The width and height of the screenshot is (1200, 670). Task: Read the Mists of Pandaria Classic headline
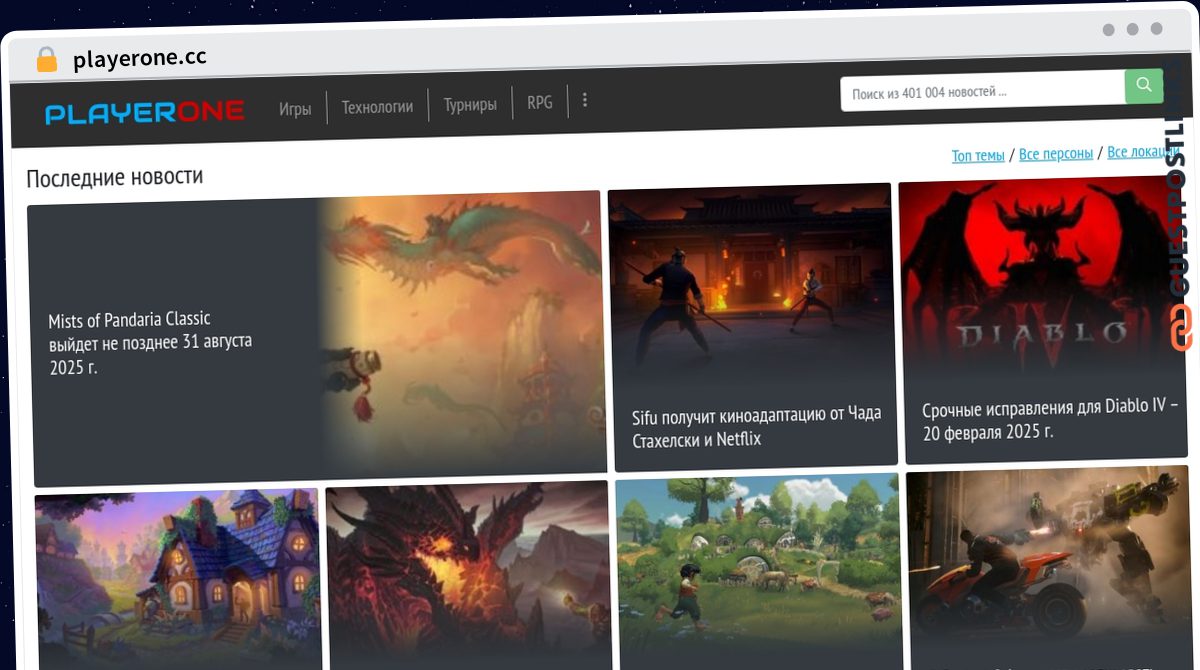tap(150, 343)
